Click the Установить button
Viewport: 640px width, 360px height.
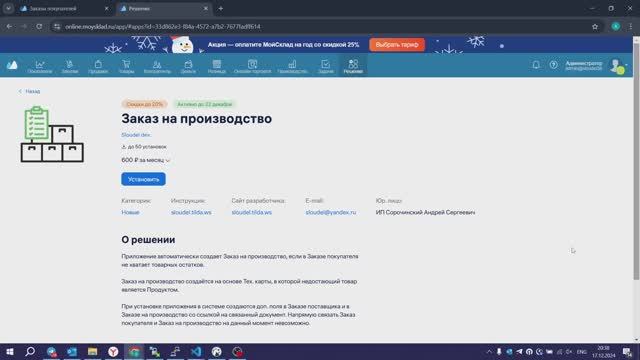tap(143, 179)
